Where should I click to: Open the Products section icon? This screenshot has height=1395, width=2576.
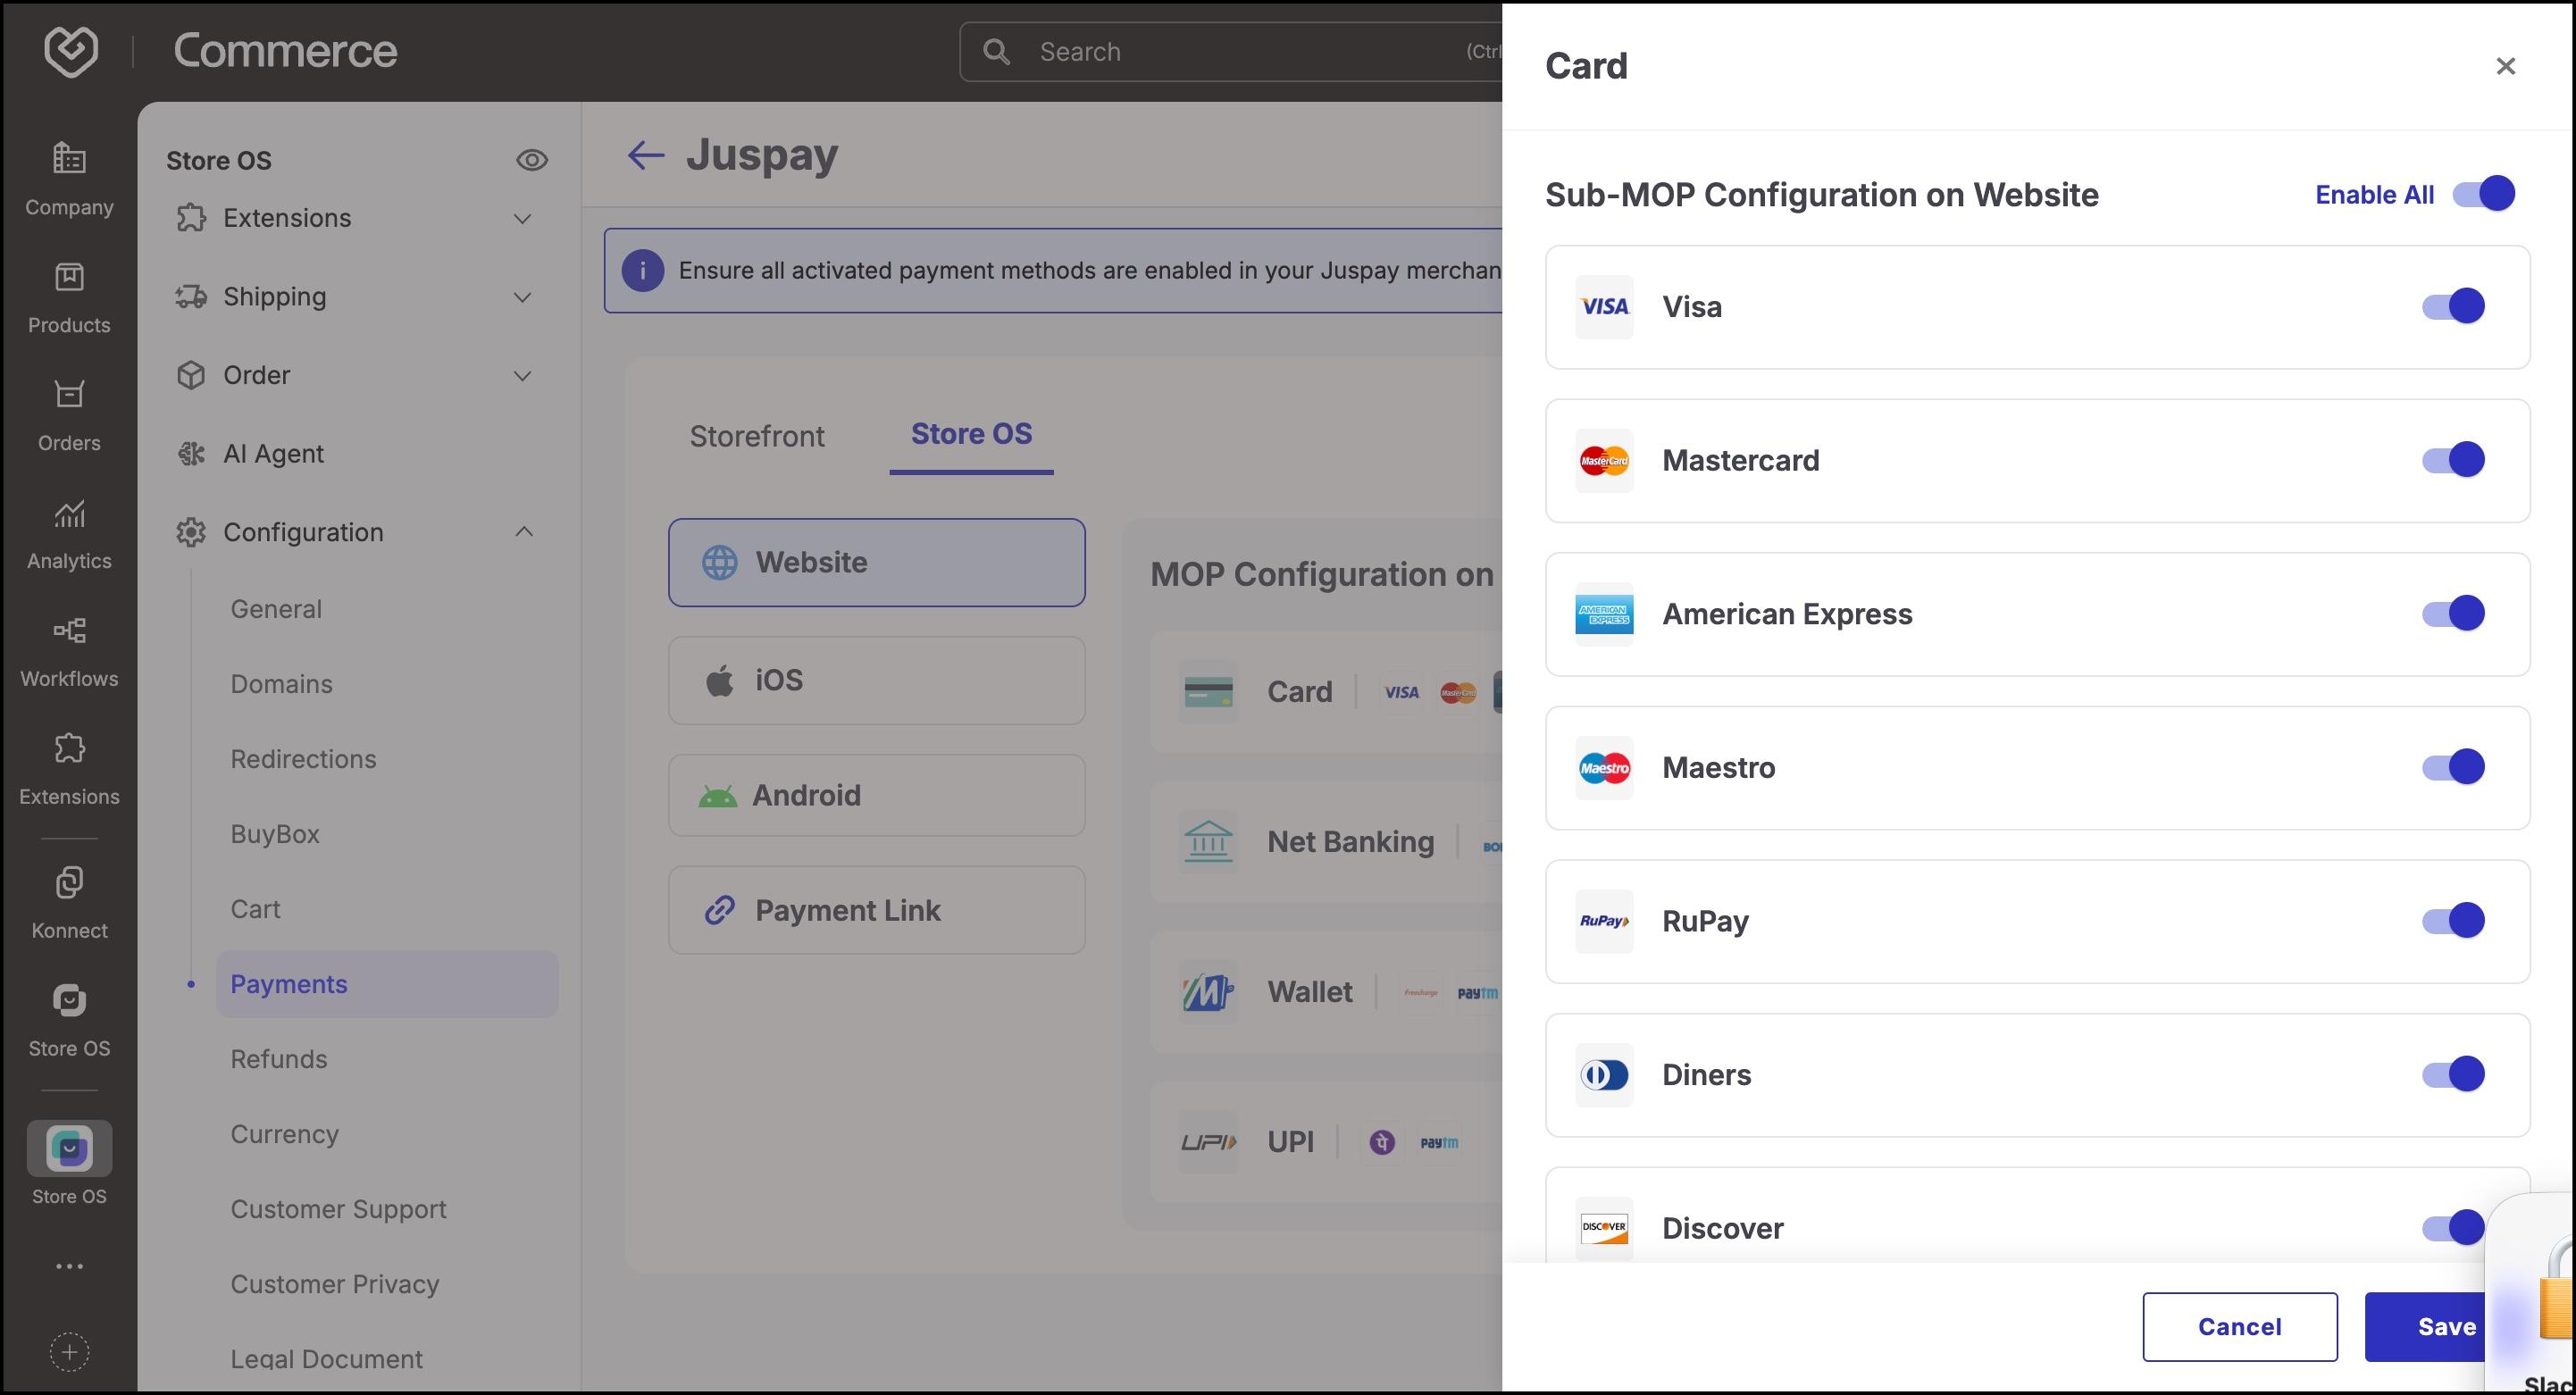point(69,277)
